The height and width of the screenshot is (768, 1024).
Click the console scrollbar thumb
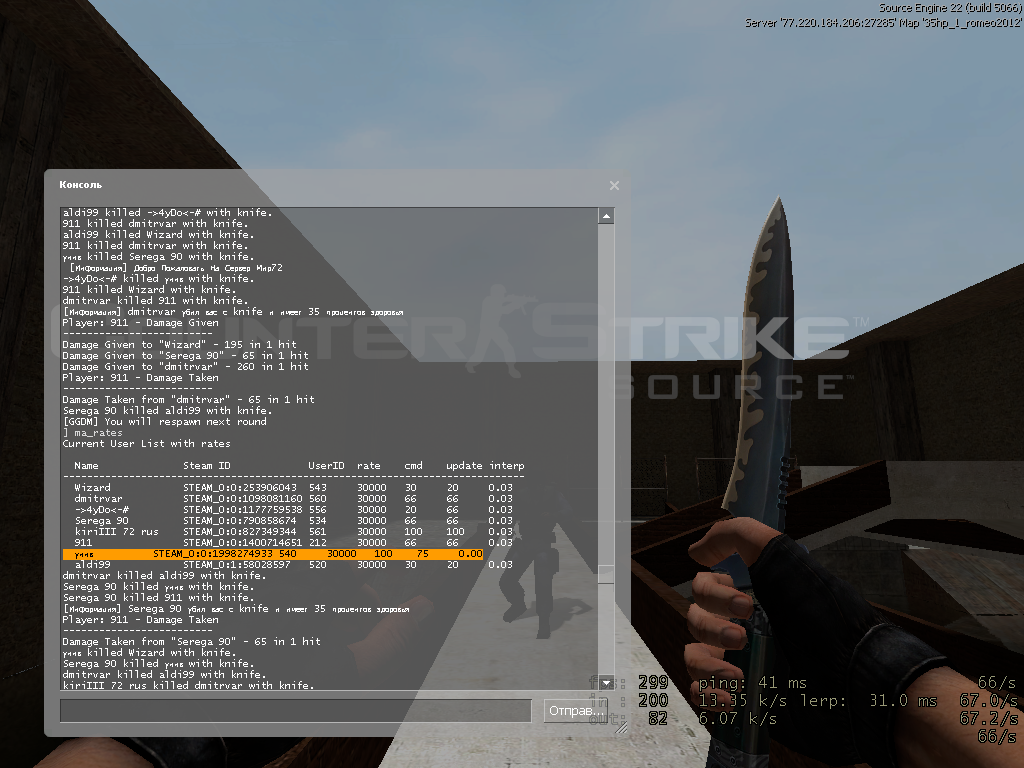(x=606, y=574)
